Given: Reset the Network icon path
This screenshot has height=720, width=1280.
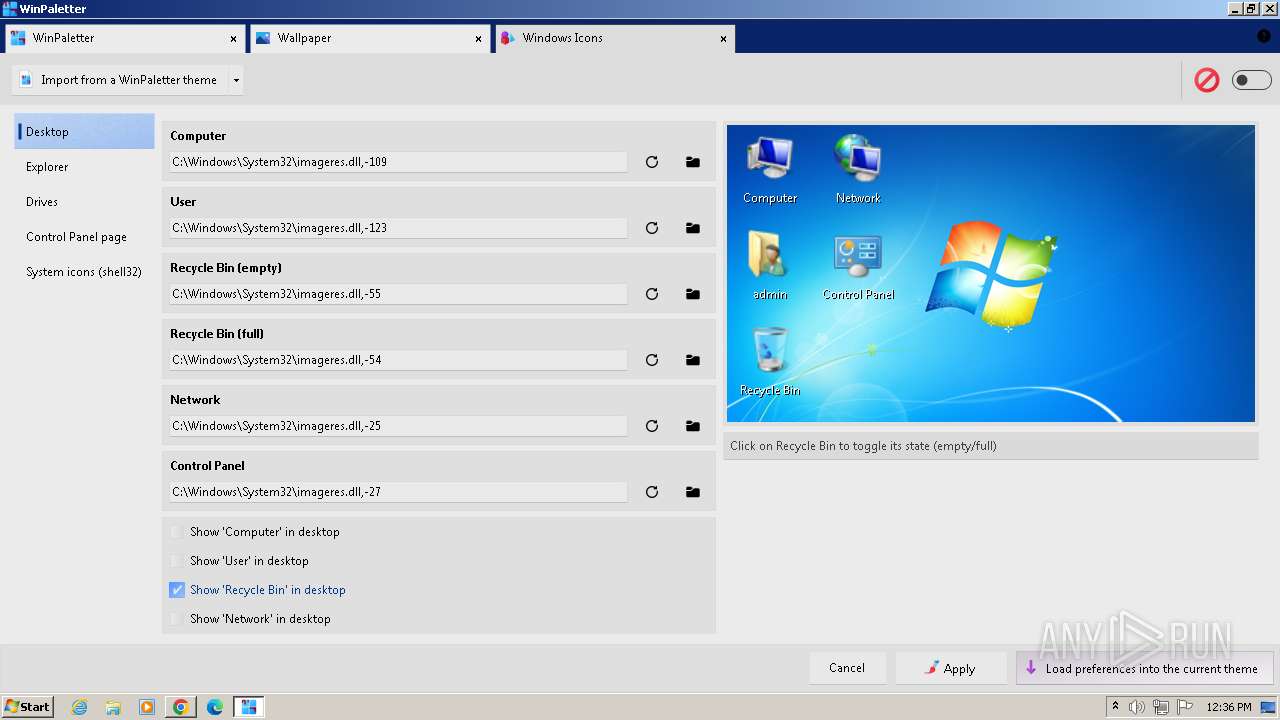Looking at the screenshot, I should [x=652, y=426].
